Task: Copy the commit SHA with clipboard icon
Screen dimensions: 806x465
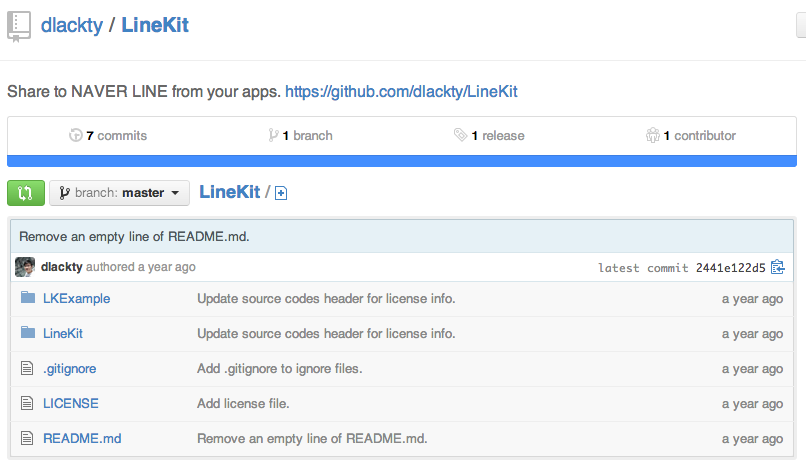Action: (x=778, y=267)
